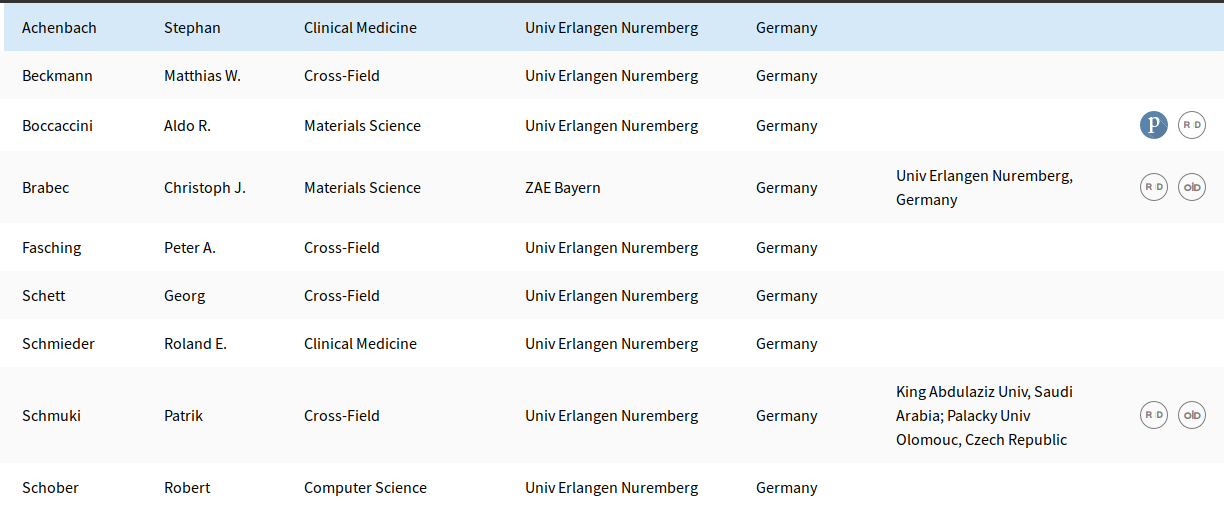Select first name Christoph J.
The image size is (1224, 509).
pyautogui.click(x=204, y=188)
